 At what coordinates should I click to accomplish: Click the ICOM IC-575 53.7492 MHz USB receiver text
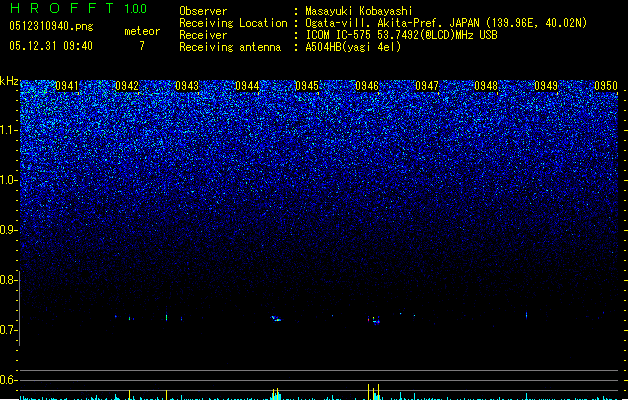pos(402,35)
